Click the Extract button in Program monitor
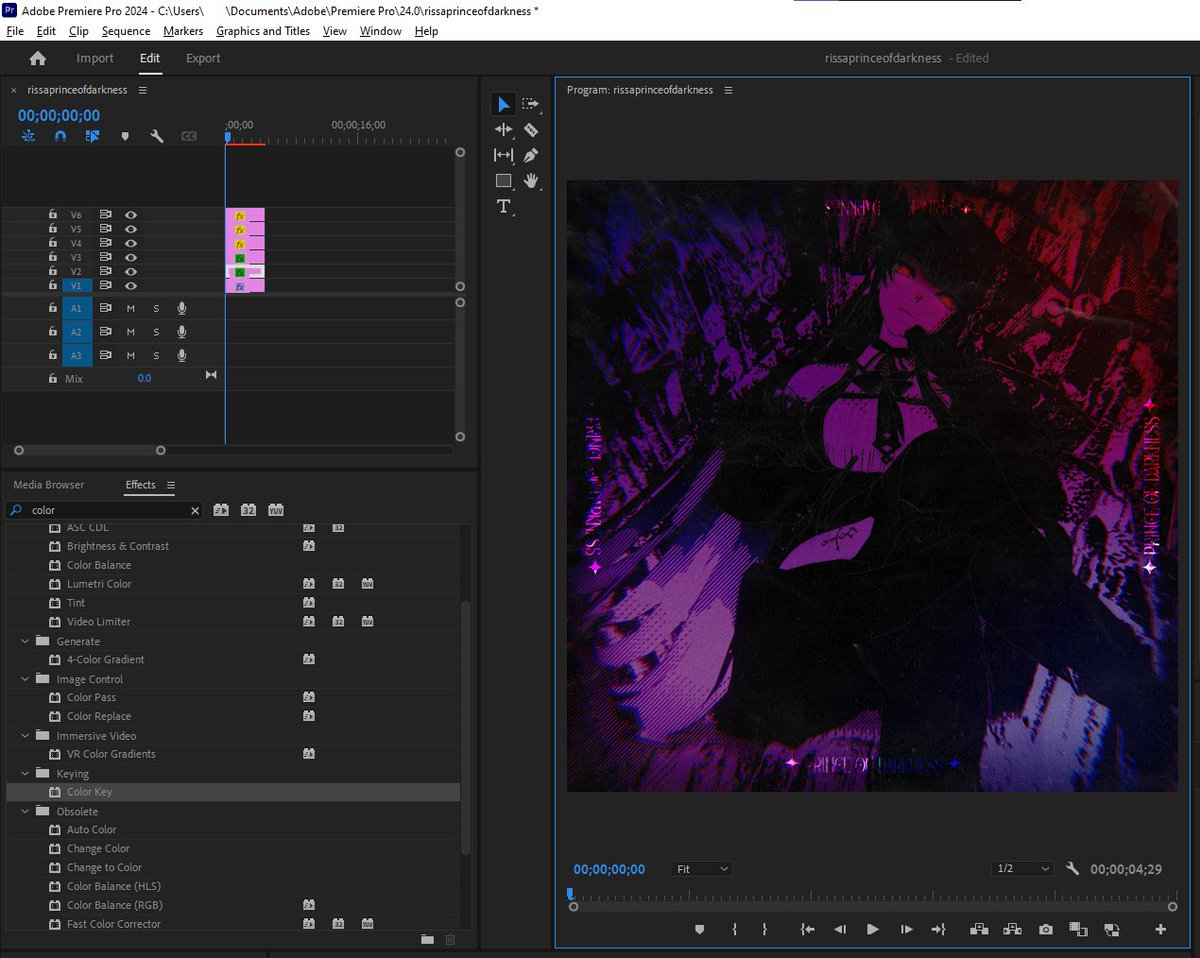Image resolution: width=1200 pixels, height=958 pixels. click(x=1012, y=929)
